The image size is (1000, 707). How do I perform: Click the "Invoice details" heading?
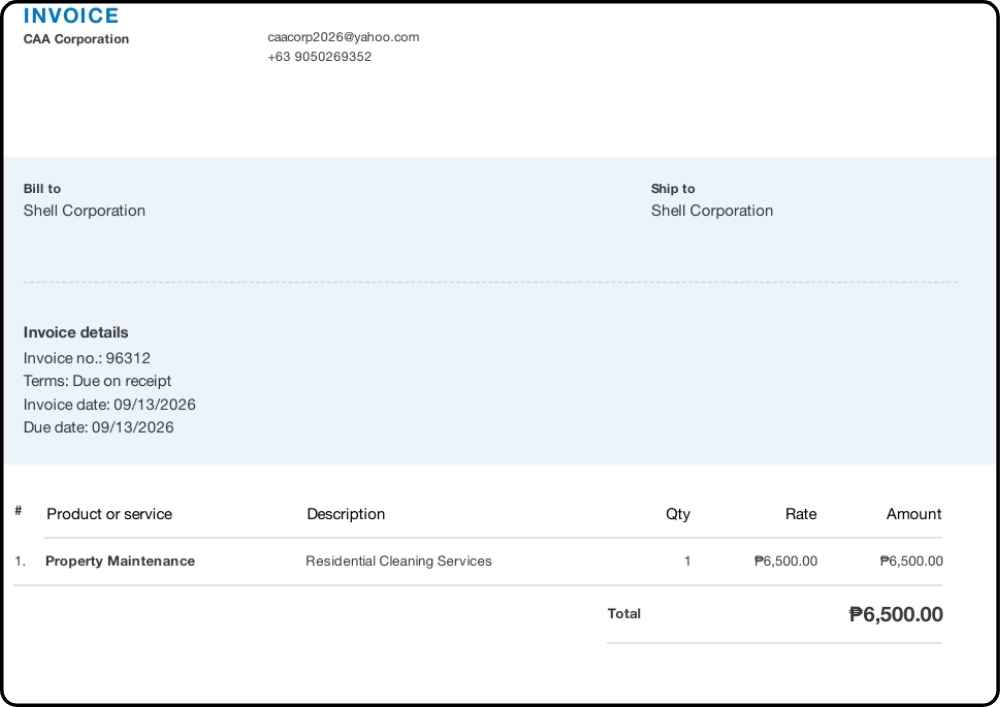click(x=76, y=332)
